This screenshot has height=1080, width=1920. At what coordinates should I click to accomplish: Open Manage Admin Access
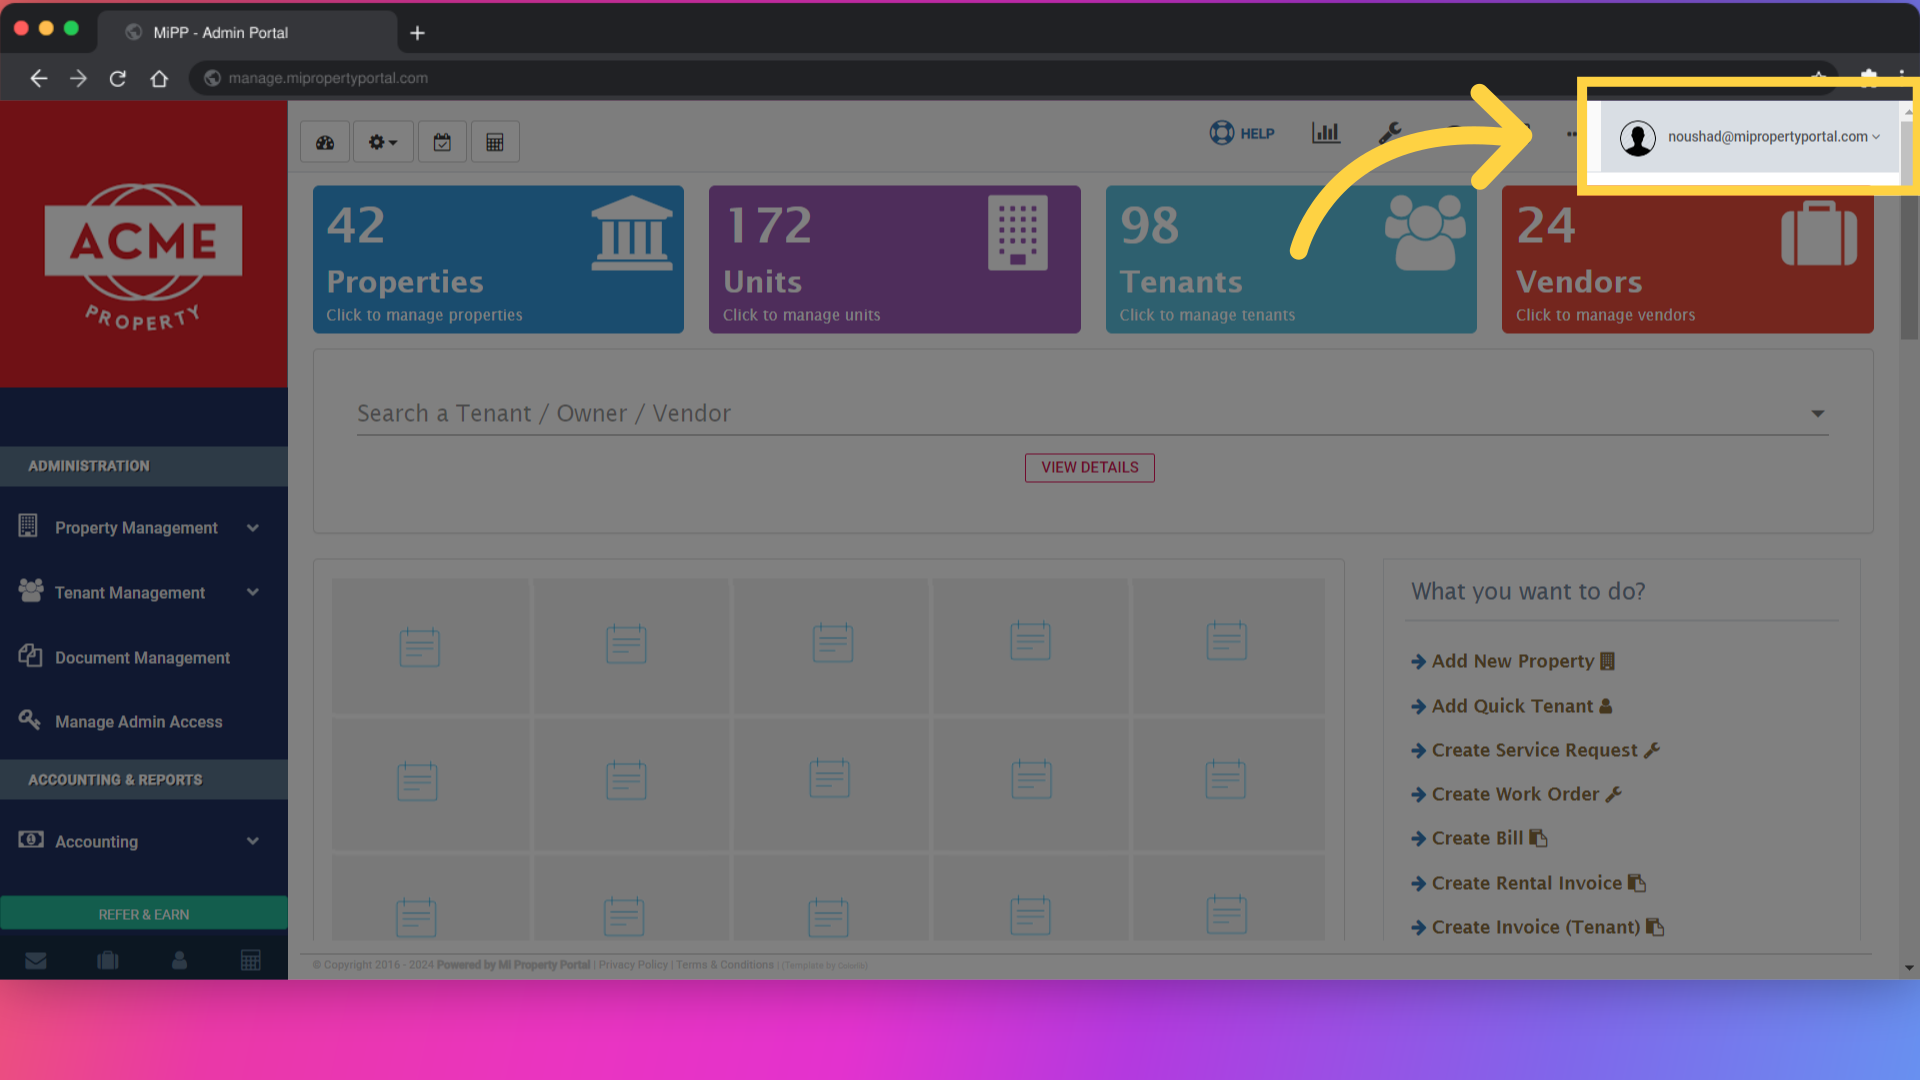[x=139, y=721]
